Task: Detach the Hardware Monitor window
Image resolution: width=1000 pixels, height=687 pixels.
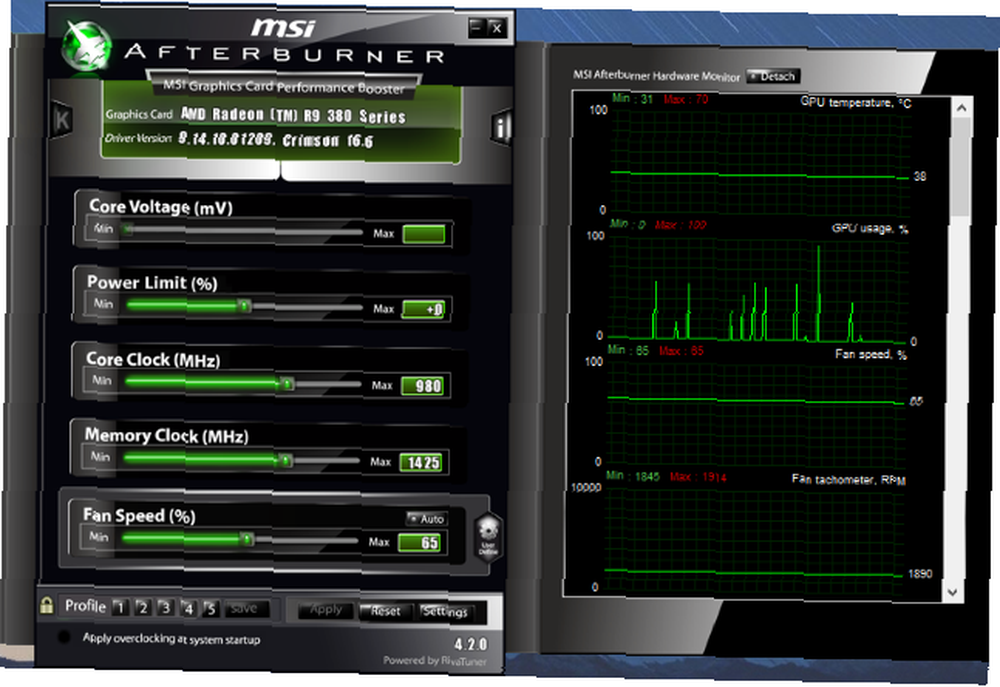Action: (x=773, y=77)
